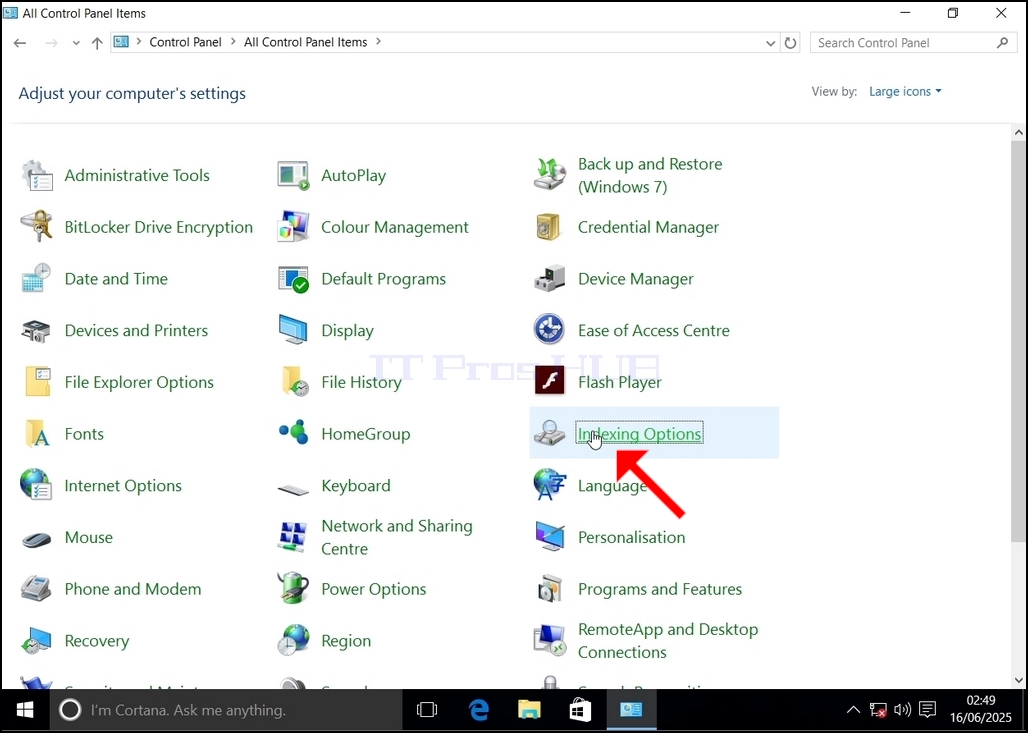The width and height of the screenshot is (1028, 733).
Task: Show hidden system tray icons
Action: pyautogui.click(x=853, y=709)
